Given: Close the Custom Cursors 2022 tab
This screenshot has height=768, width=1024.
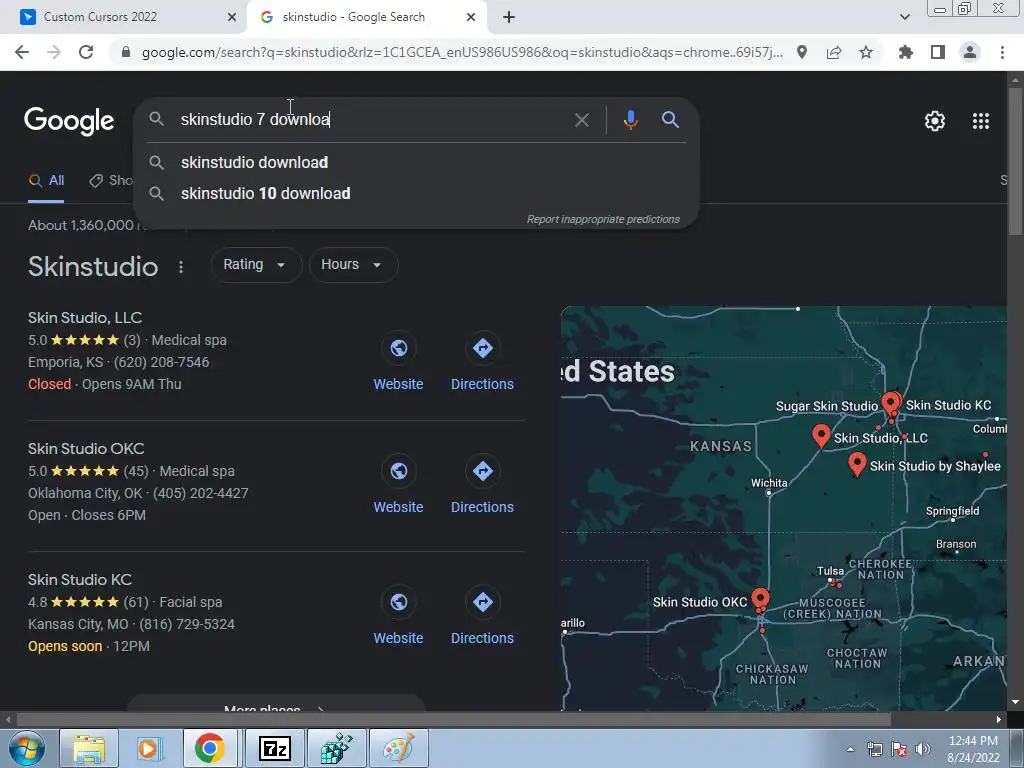Looking at the screenshot, I should click(x=232, y=17).
